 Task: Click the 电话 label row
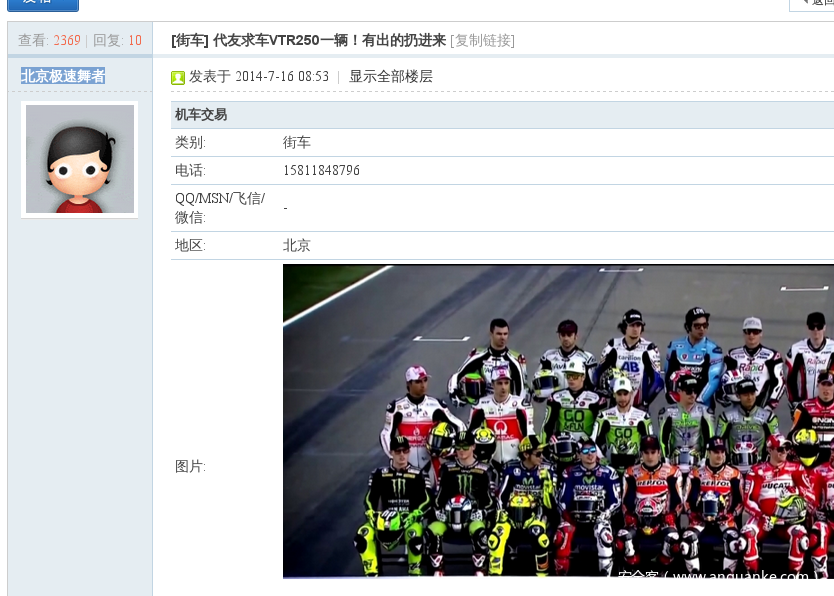click(x=502, y=170)
